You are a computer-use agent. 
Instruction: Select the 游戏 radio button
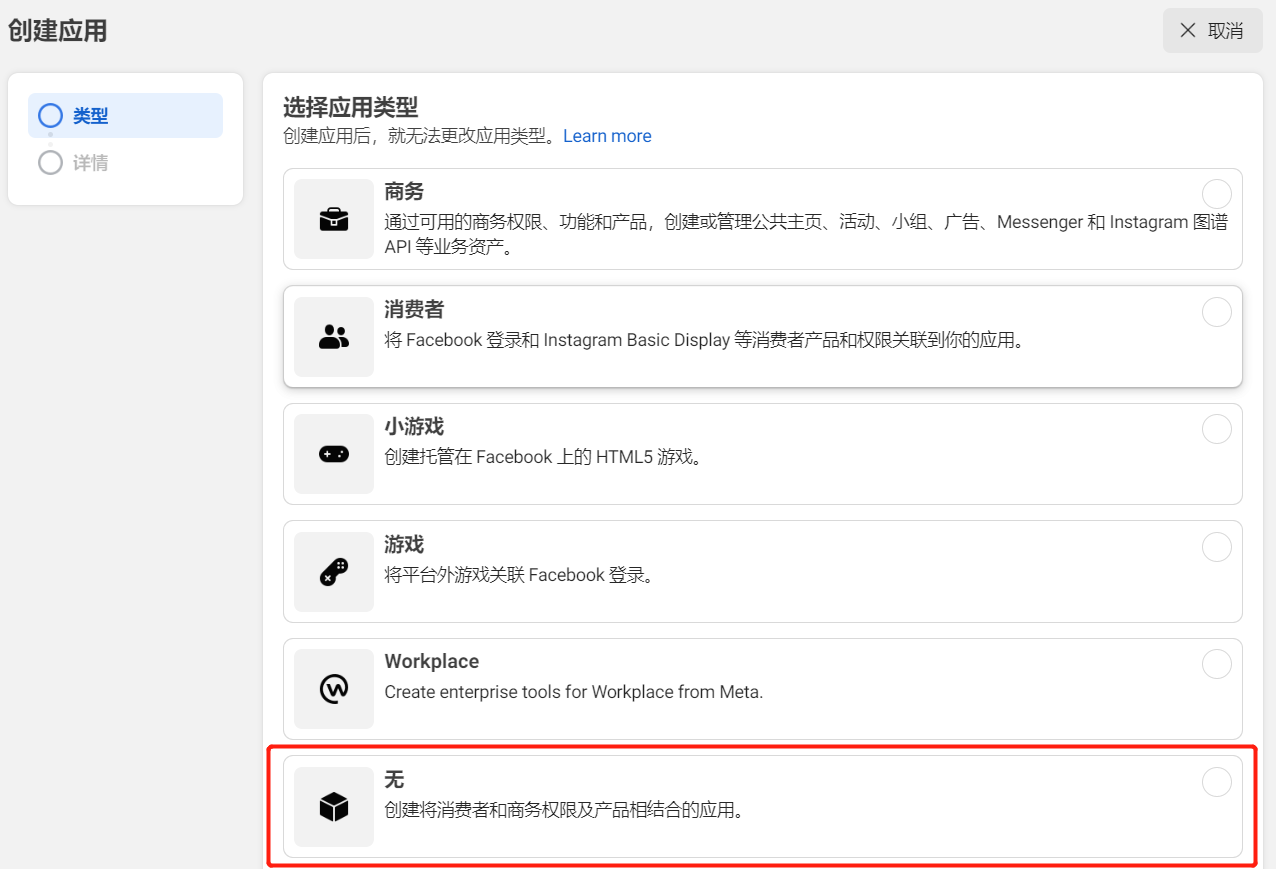tap(1217, 547)
